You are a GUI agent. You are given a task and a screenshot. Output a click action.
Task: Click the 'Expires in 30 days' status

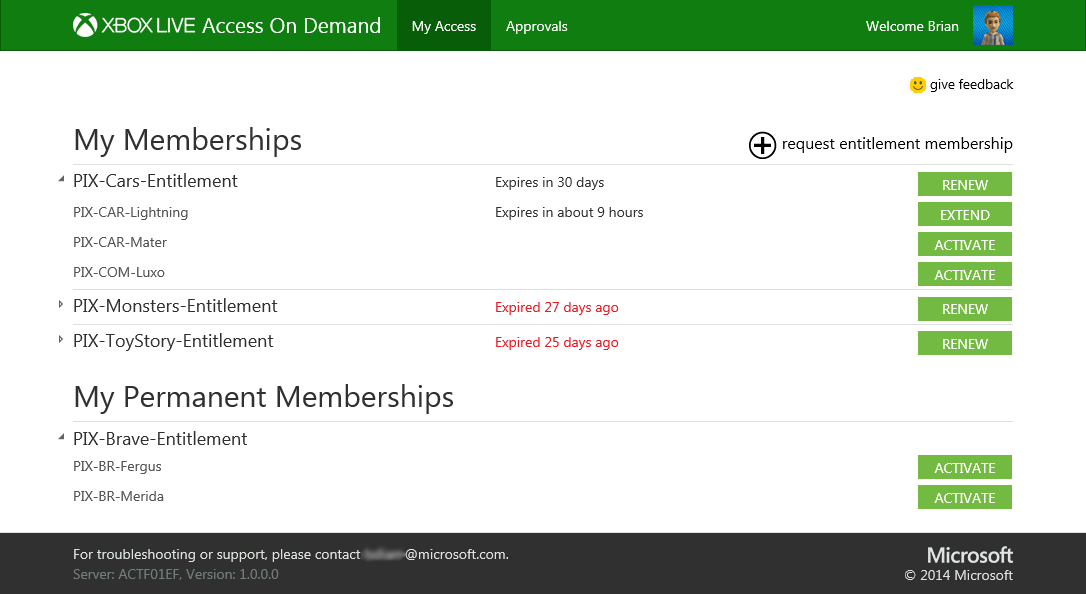click(x=549, y=182)
